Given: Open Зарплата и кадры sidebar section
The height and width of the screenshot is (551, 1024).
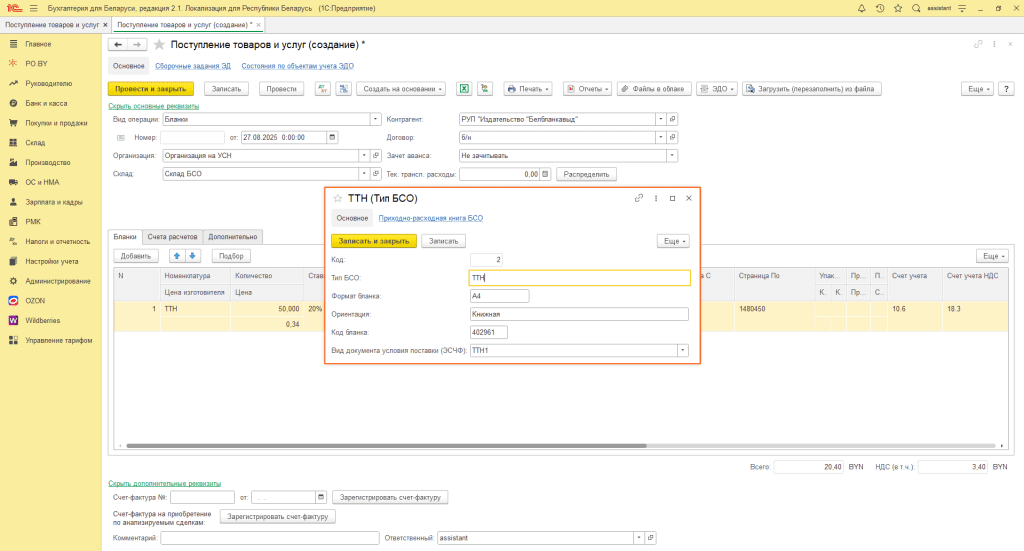Looking at the screenshot, I should coord(54,202).
